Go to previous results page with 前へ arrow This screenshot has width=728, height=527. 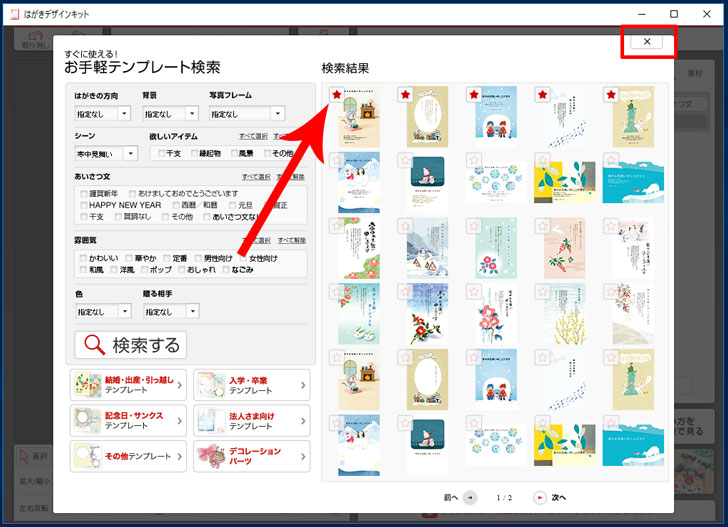(470, 498)
